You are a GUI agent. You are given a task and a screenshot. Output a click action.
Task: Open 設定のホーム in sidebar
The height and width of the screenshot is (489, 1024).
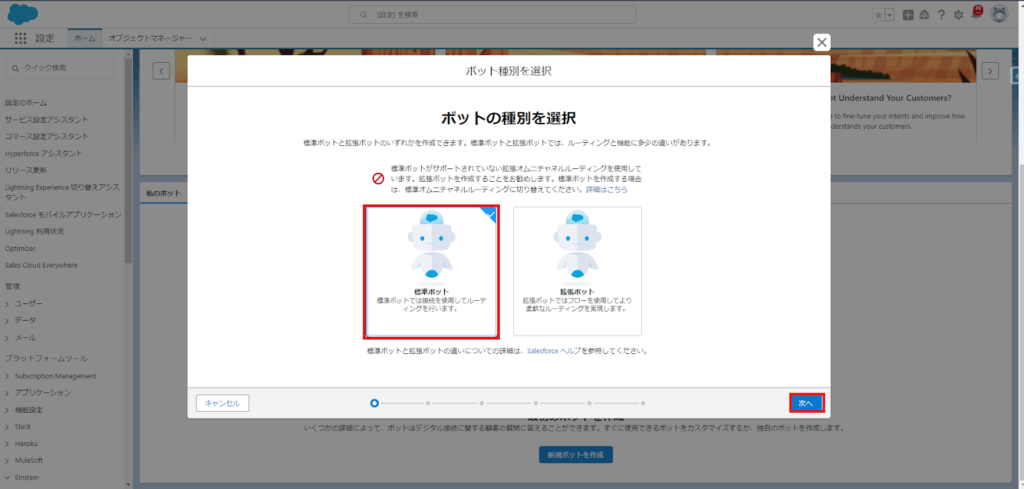26,103
